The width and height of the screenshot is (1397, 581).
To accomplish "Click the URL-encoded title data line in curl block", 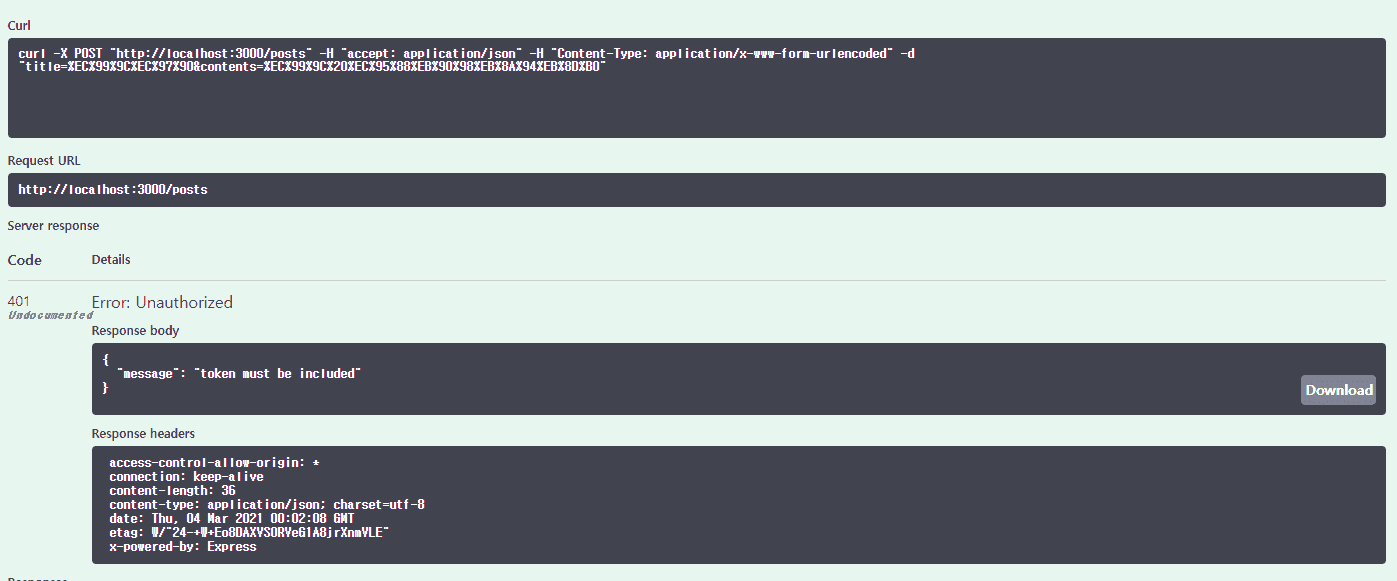I will point(312,67).
